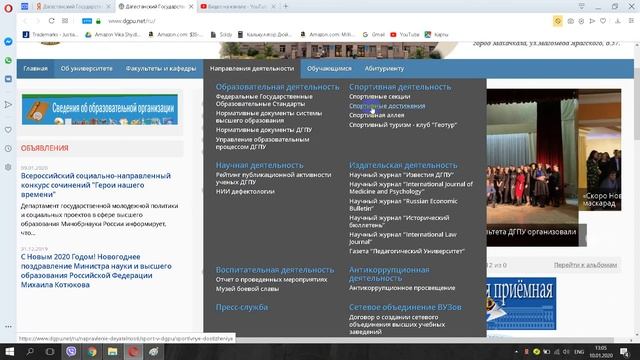Click Сведения об образовательной организации banner
The width and height of the screenshot is (640, 360).
(100, 109)
